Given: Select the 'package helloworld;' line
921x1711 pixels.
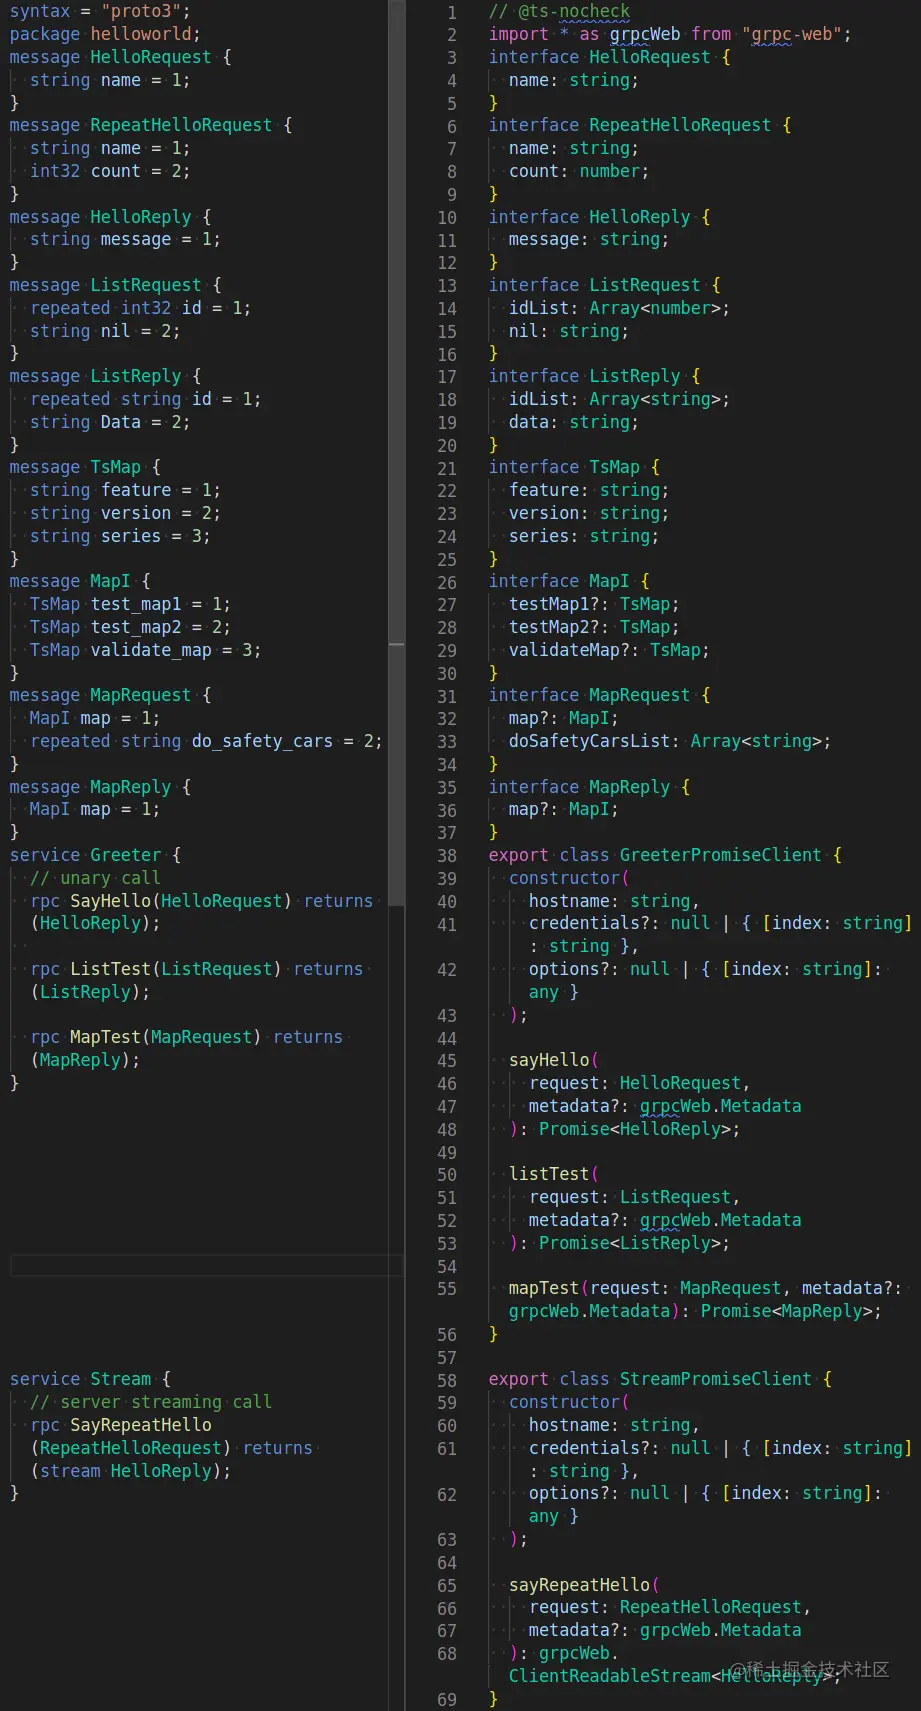Looking at the screenshot, I should (x=105, y=34).
